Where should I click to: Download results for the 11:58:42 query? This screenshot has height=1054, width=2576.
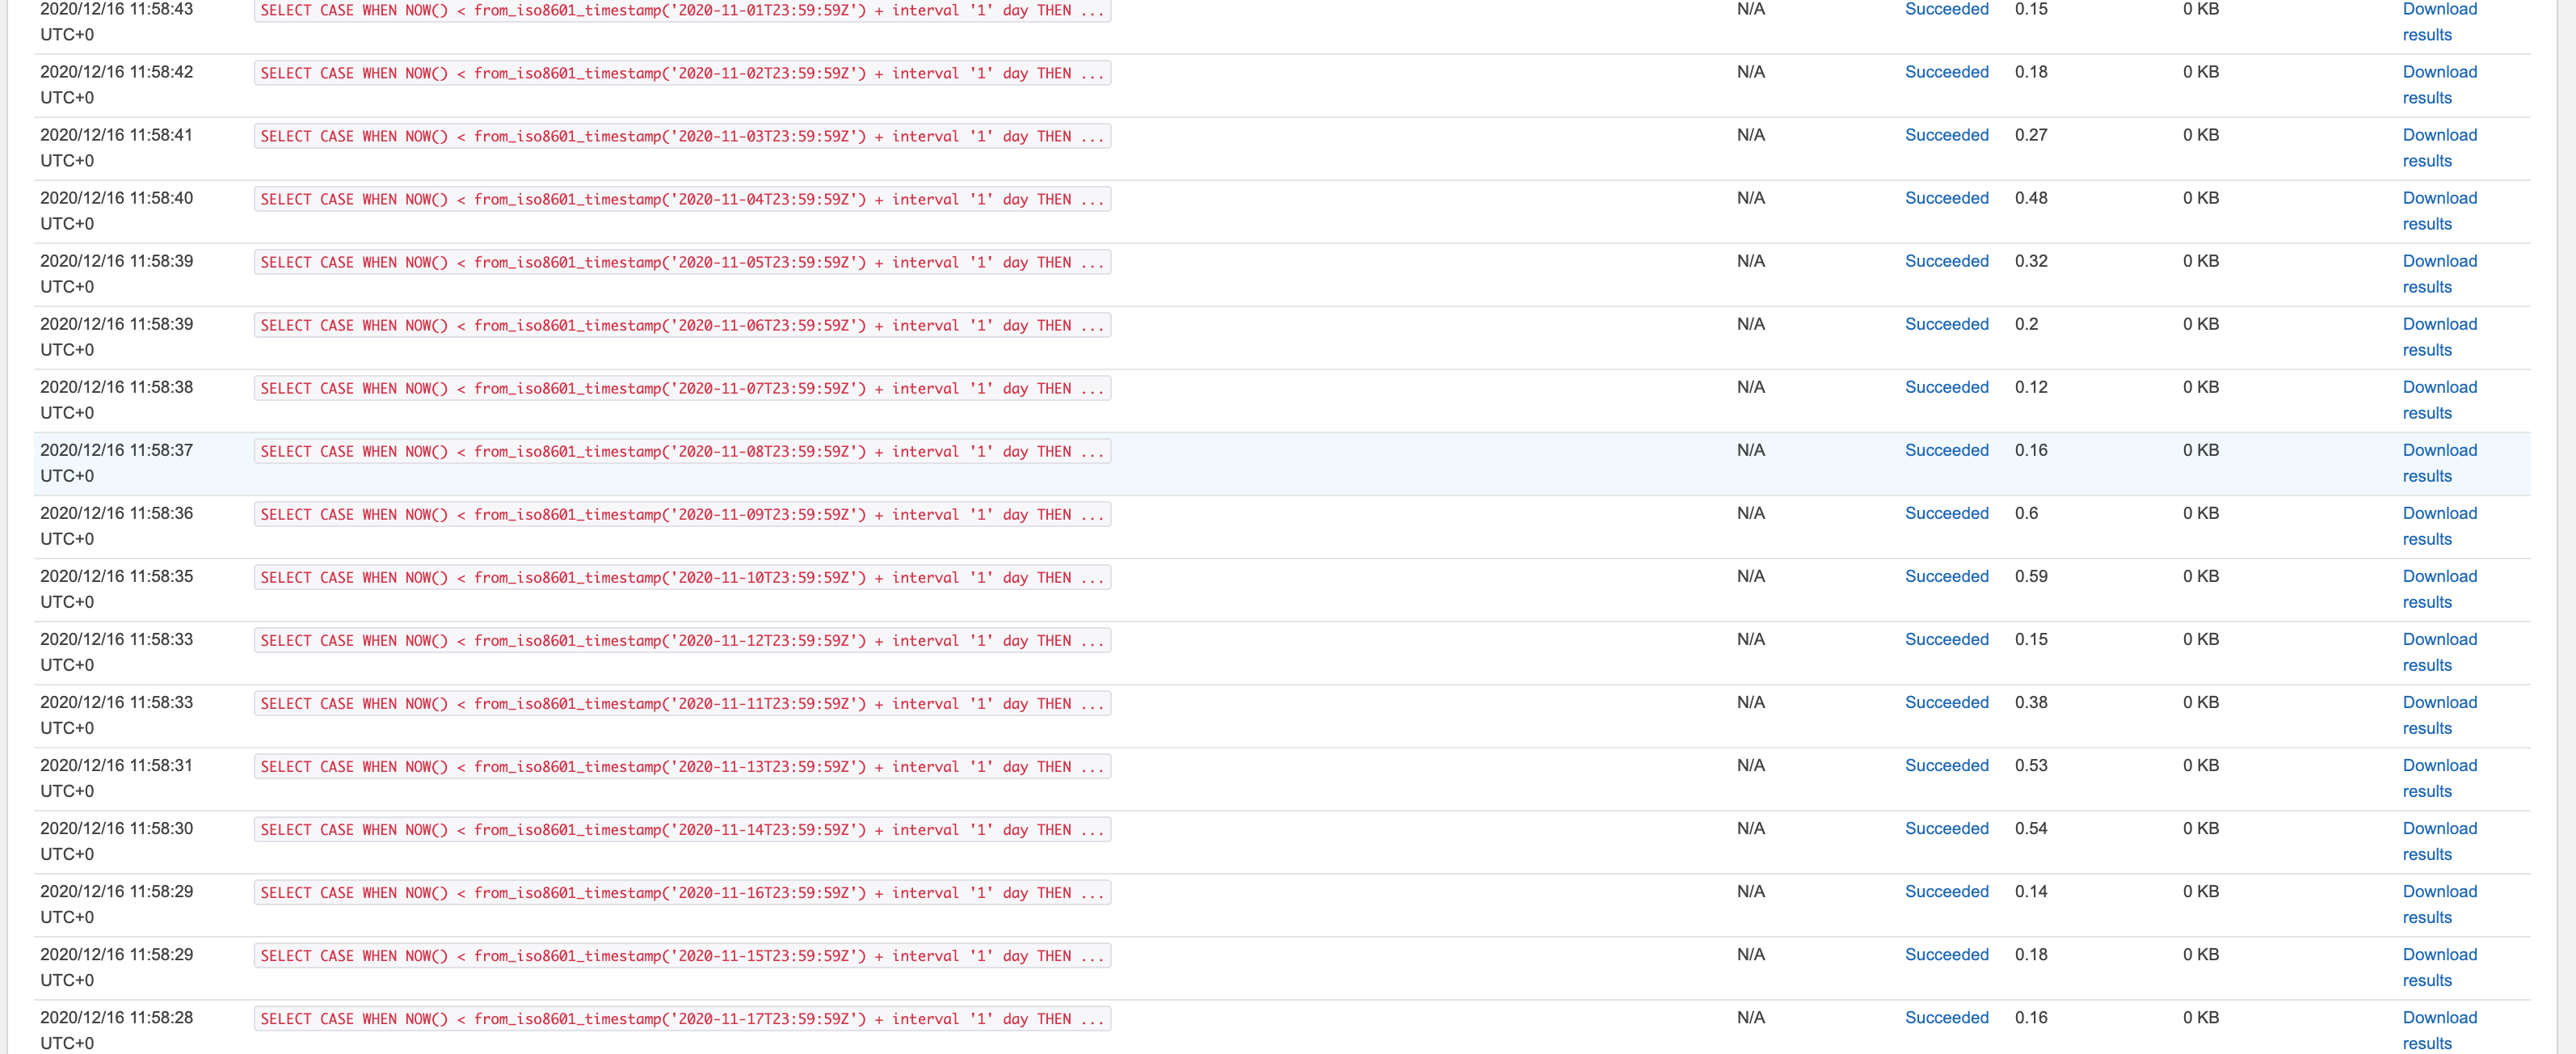click(x=2439, y=85)
